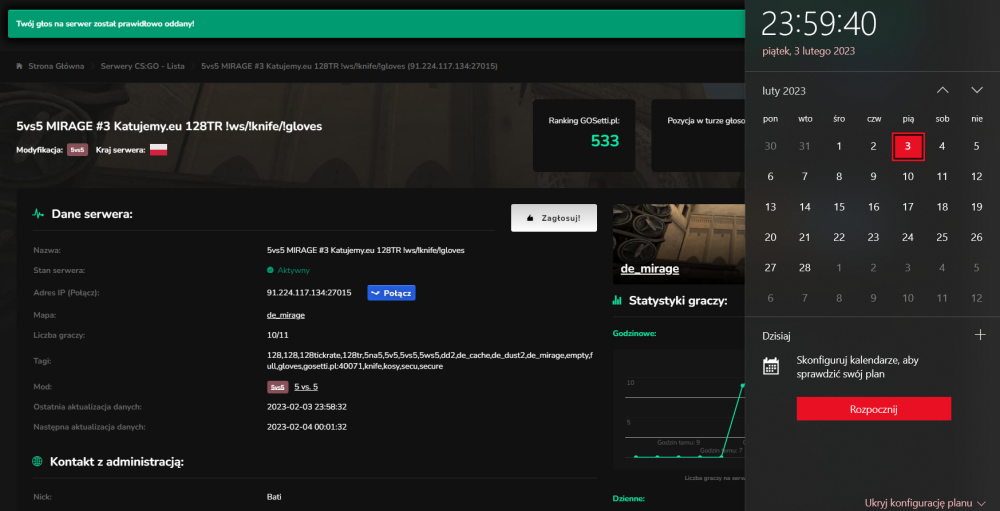Click the globe icon beside Kontakt z administracją
The image size is (1000, 511).
(38, 461)
